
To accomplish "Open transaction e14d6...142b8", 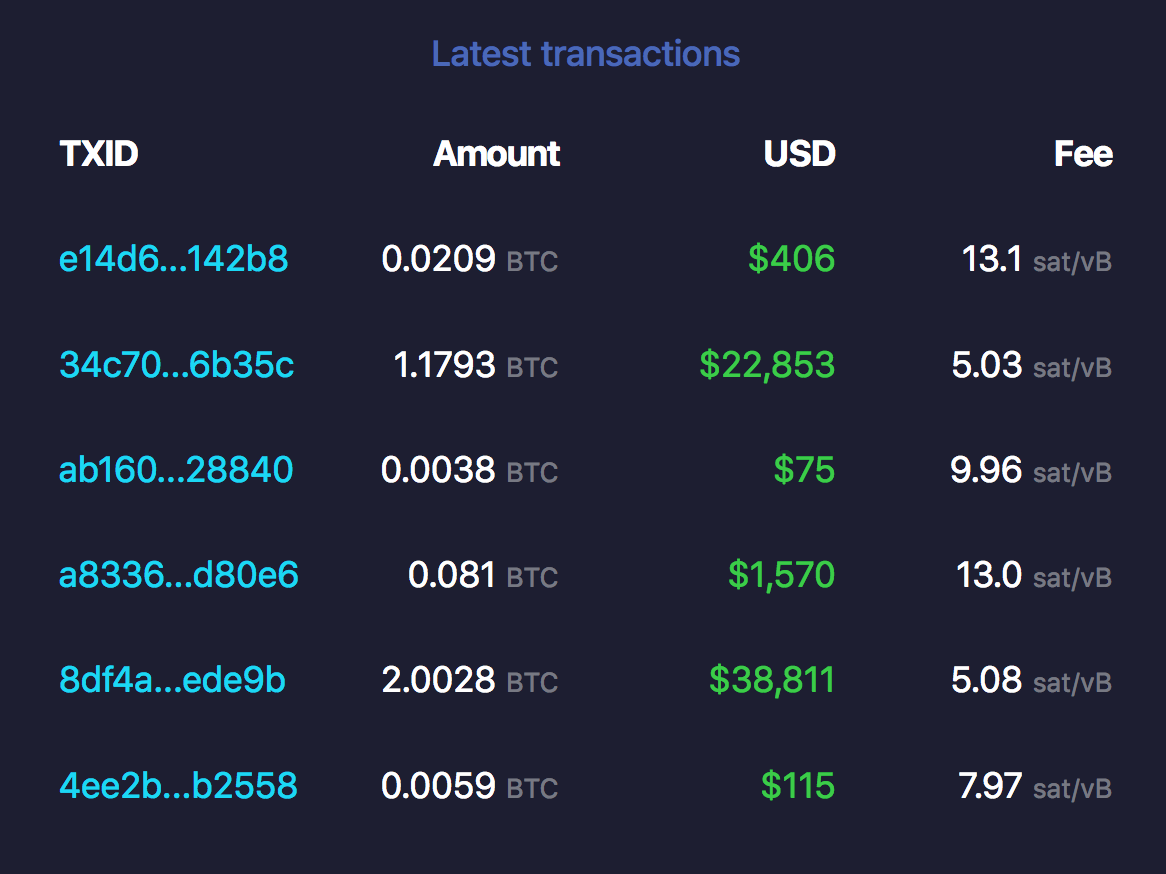I will click(174, 259).
